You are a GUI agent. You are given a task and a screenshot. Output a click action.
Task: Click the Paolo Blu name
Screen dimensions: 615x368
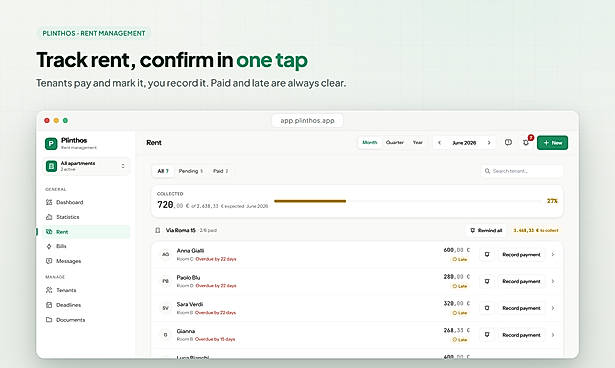click(x=188, y=277)
